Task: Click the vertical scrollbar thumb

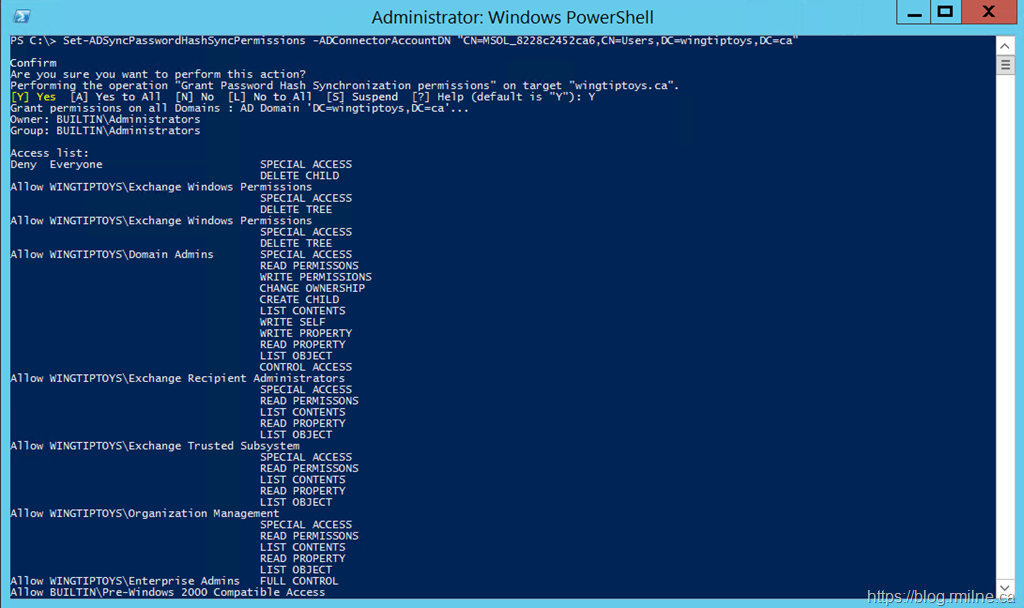Action: pos(1005,64)
